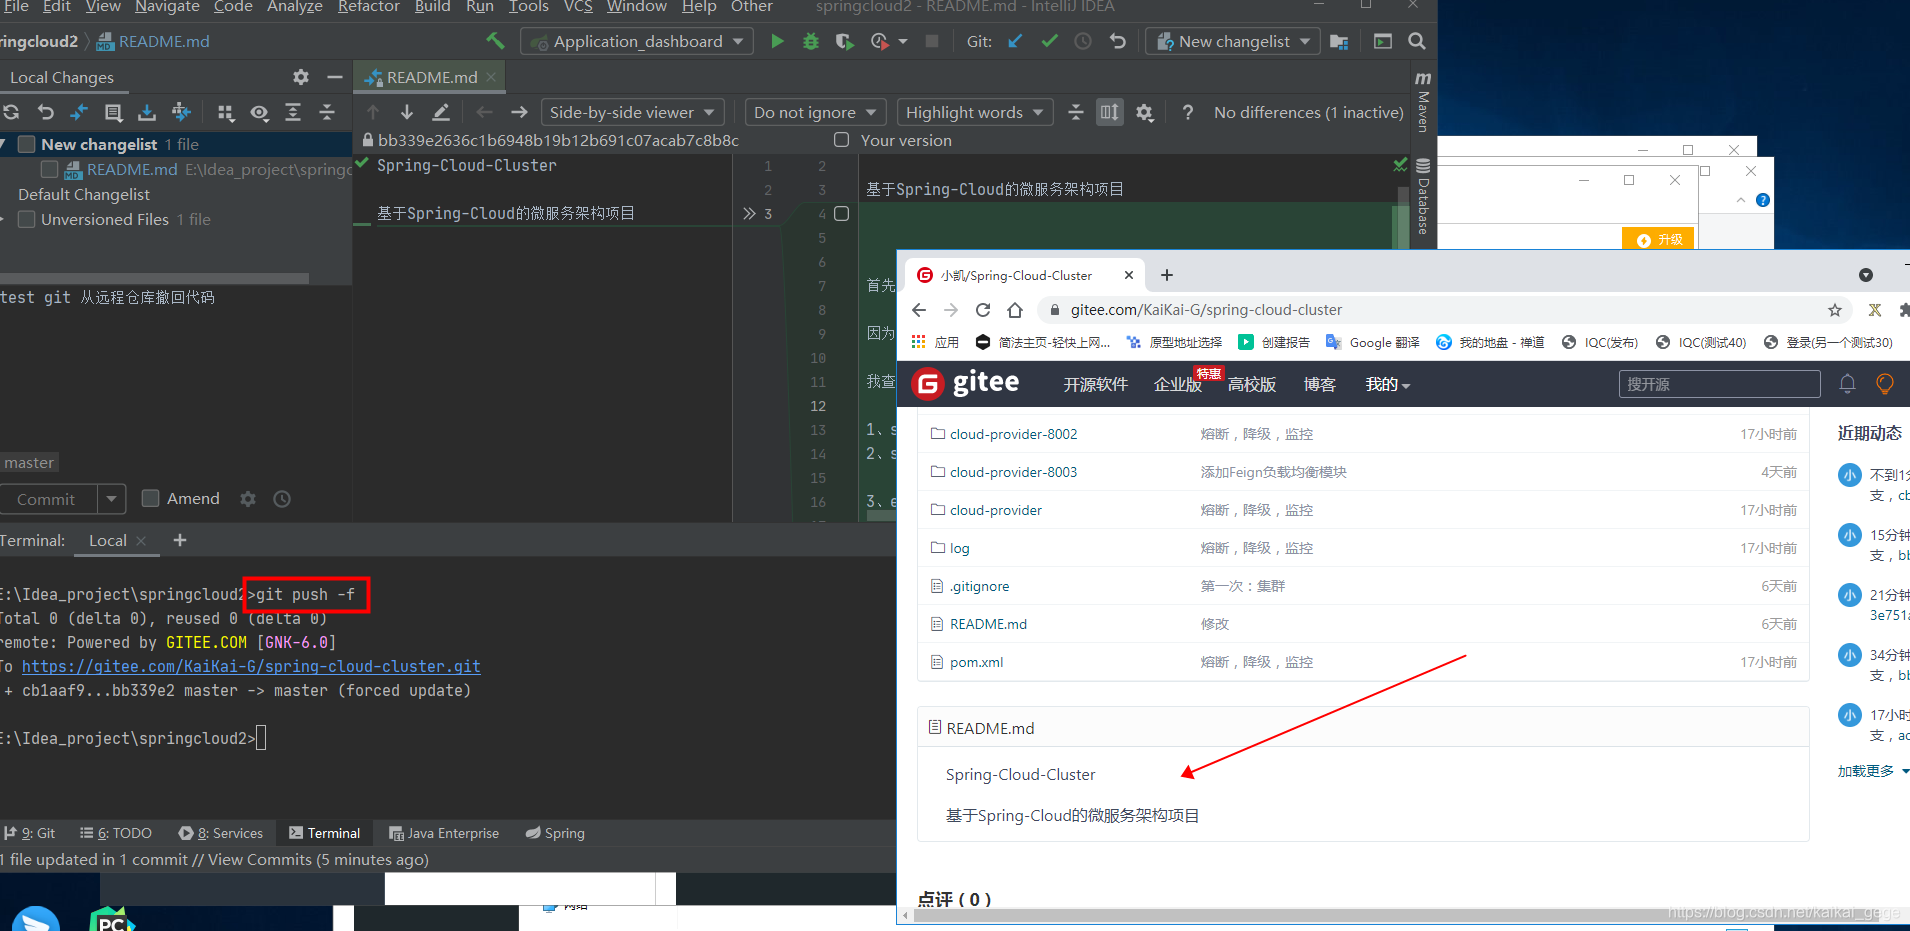Toggle the Your version checkbox
Screen dimensions: 1910x931
[x=842, y=140]
